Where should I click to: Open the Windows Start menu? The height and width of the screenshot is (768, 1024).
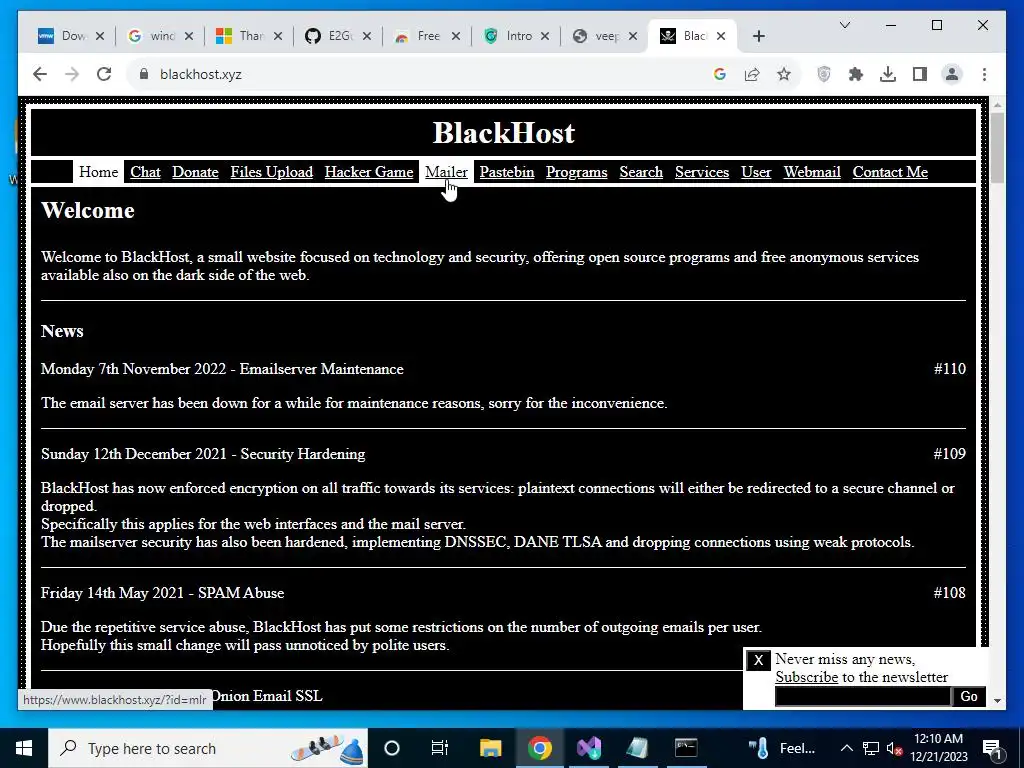coord(24,748)
